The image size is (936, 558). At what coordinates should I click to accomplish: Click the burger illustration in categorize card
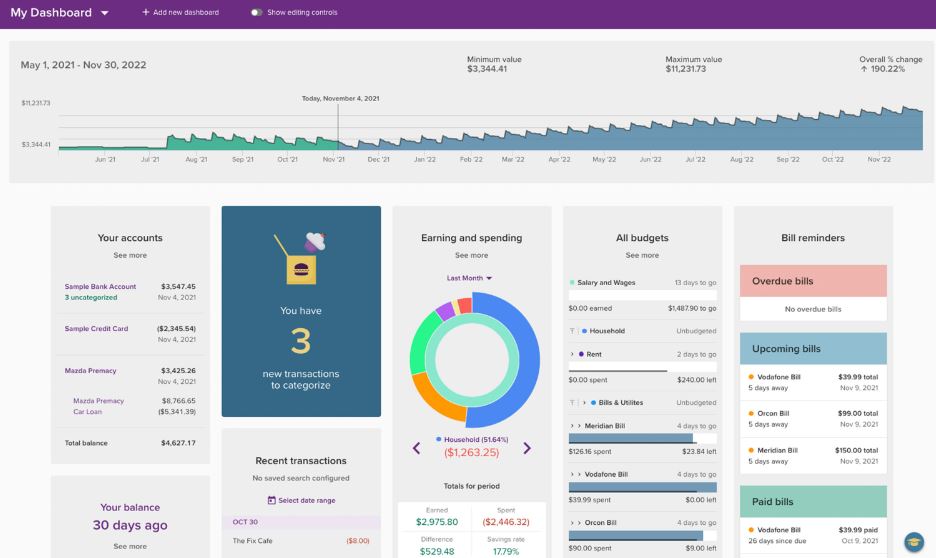click(x=301, y=270)
